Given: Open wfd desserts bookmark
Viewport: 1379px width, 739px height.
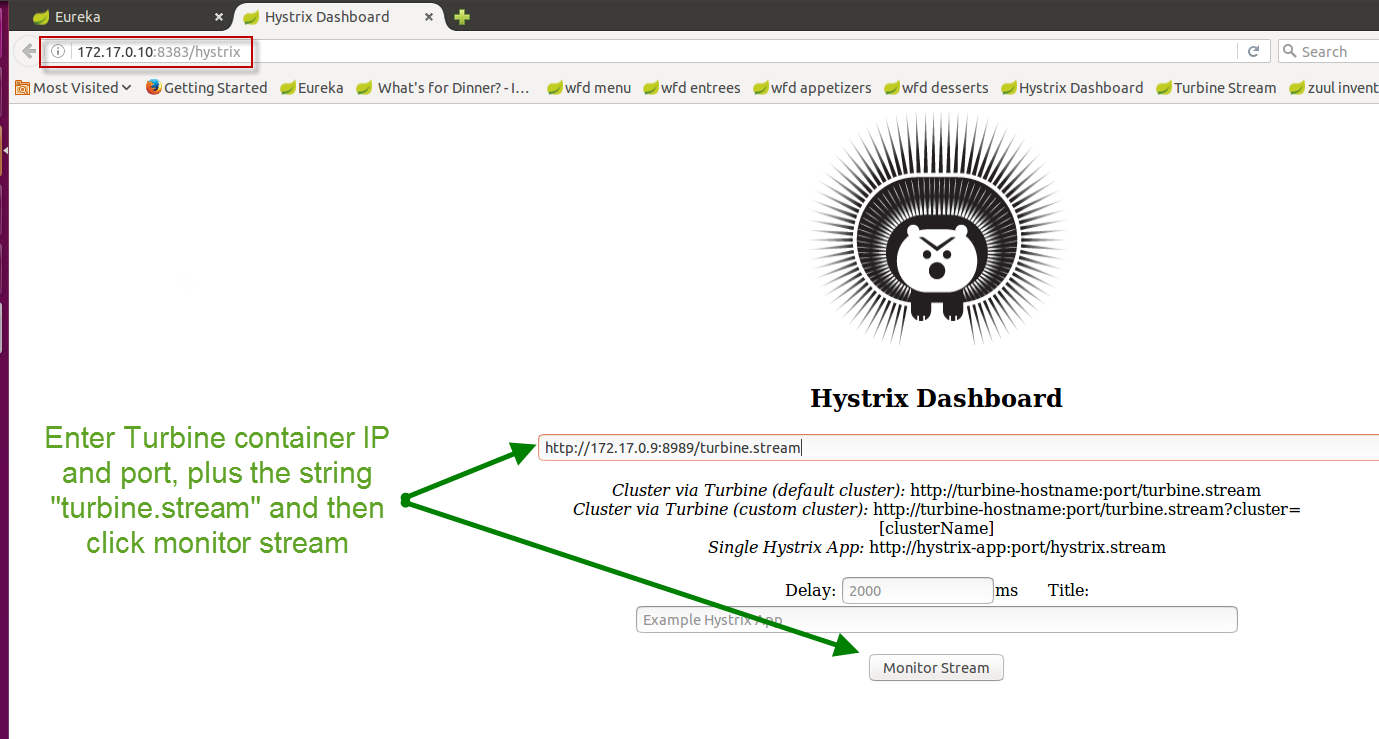Looking at the screenshot, I should (936, 88).
